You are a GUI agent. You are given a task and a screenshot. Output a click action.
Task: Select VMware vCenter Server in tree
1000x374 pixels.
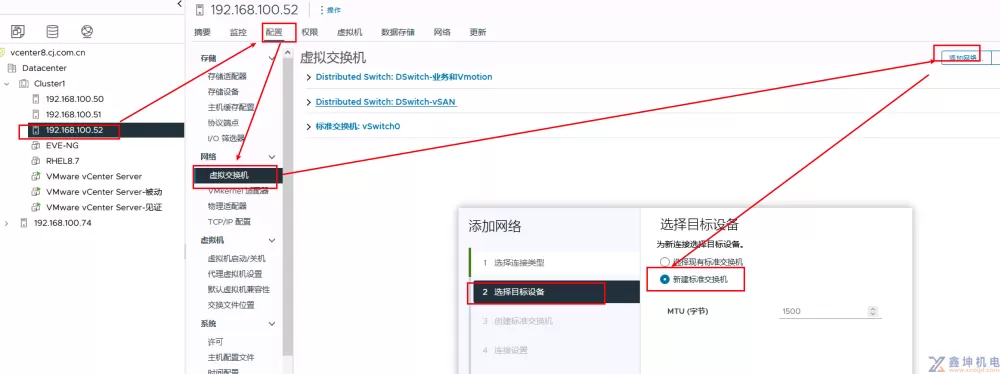(94, 176)
